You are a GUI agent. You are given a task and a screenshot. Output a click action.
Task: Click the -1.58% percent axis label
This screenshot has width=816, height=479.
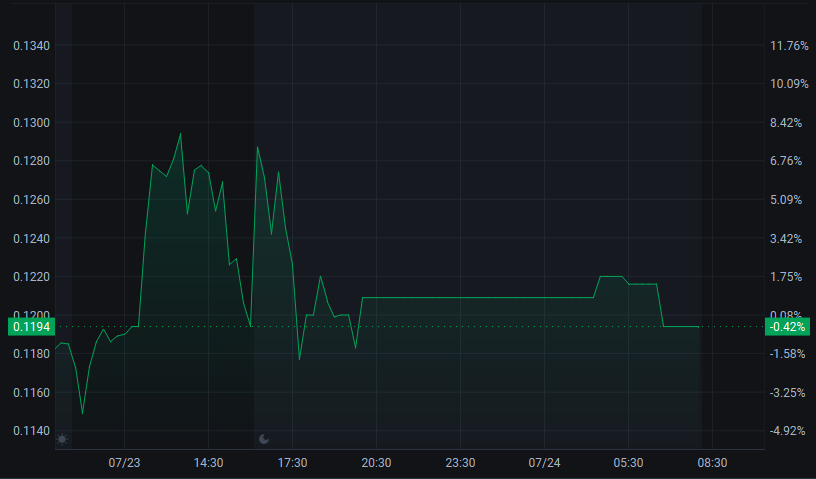787,354
